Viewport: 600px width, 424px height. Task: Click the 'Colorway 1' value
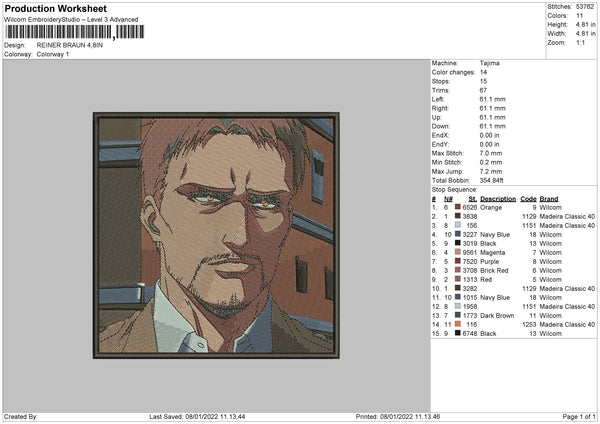[x=53, y=54]
